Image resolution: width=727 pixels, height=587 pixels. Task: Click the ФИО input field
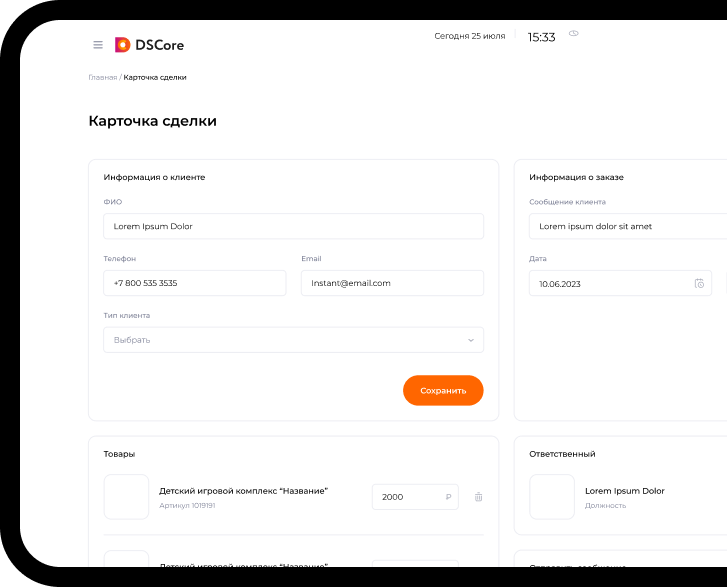point(293,227)
